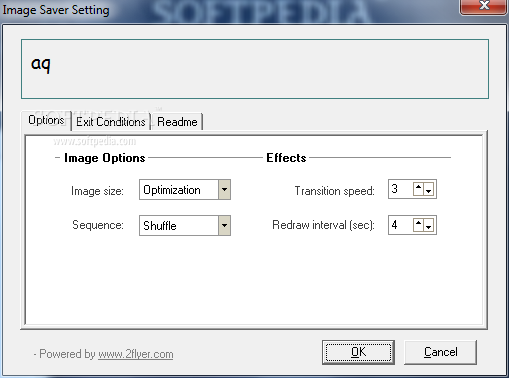This screenshot has width=509, height=378.
Task: Select the Optimization combo box field
Action: (x=185, y=190)
